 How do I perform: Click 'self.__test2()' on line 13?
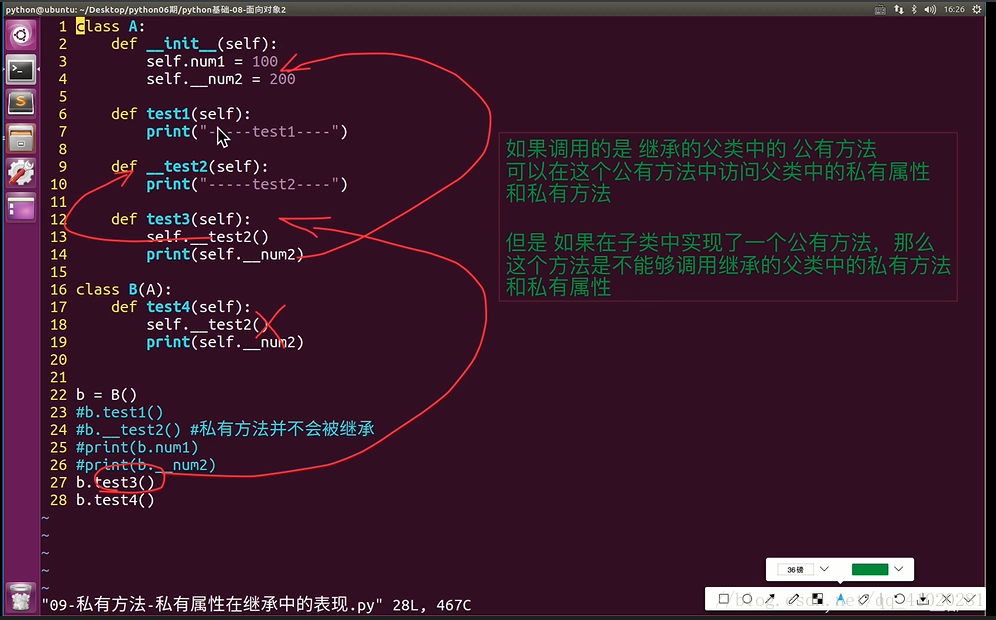pos(207,237)
